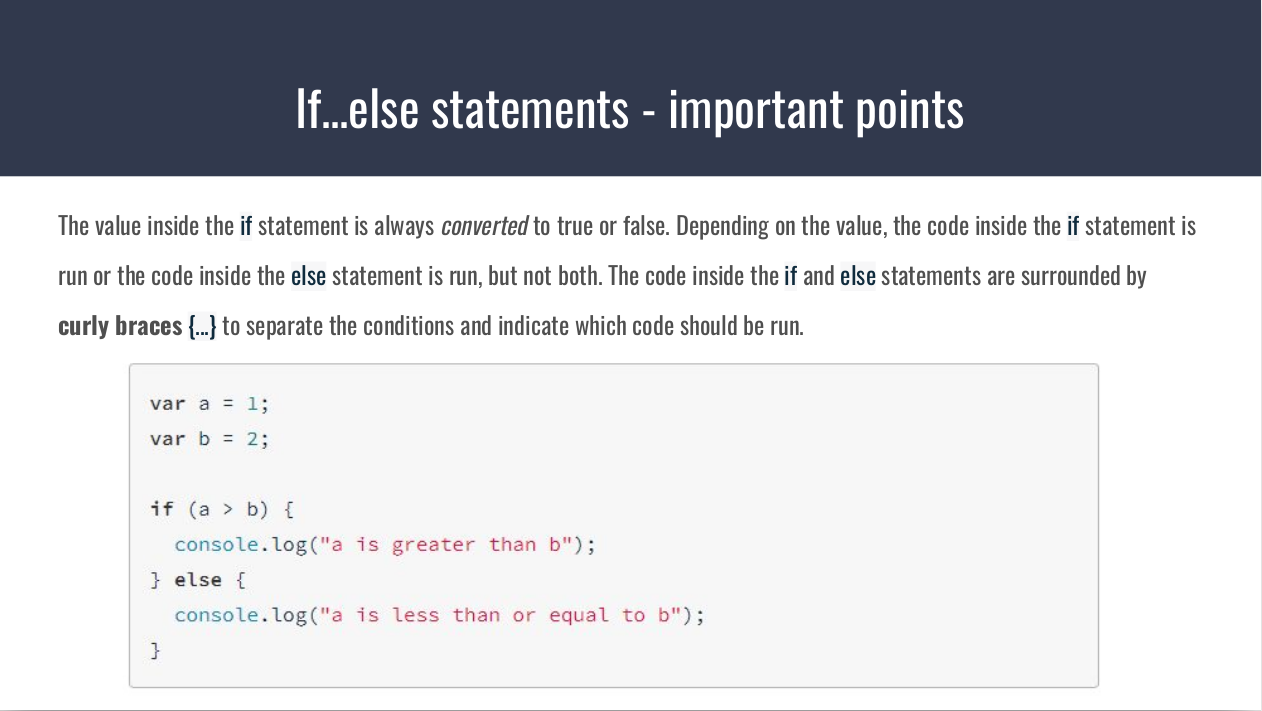Click the bold 'else' keyword in code
The image size is (1262, 711).
(198, 580)
